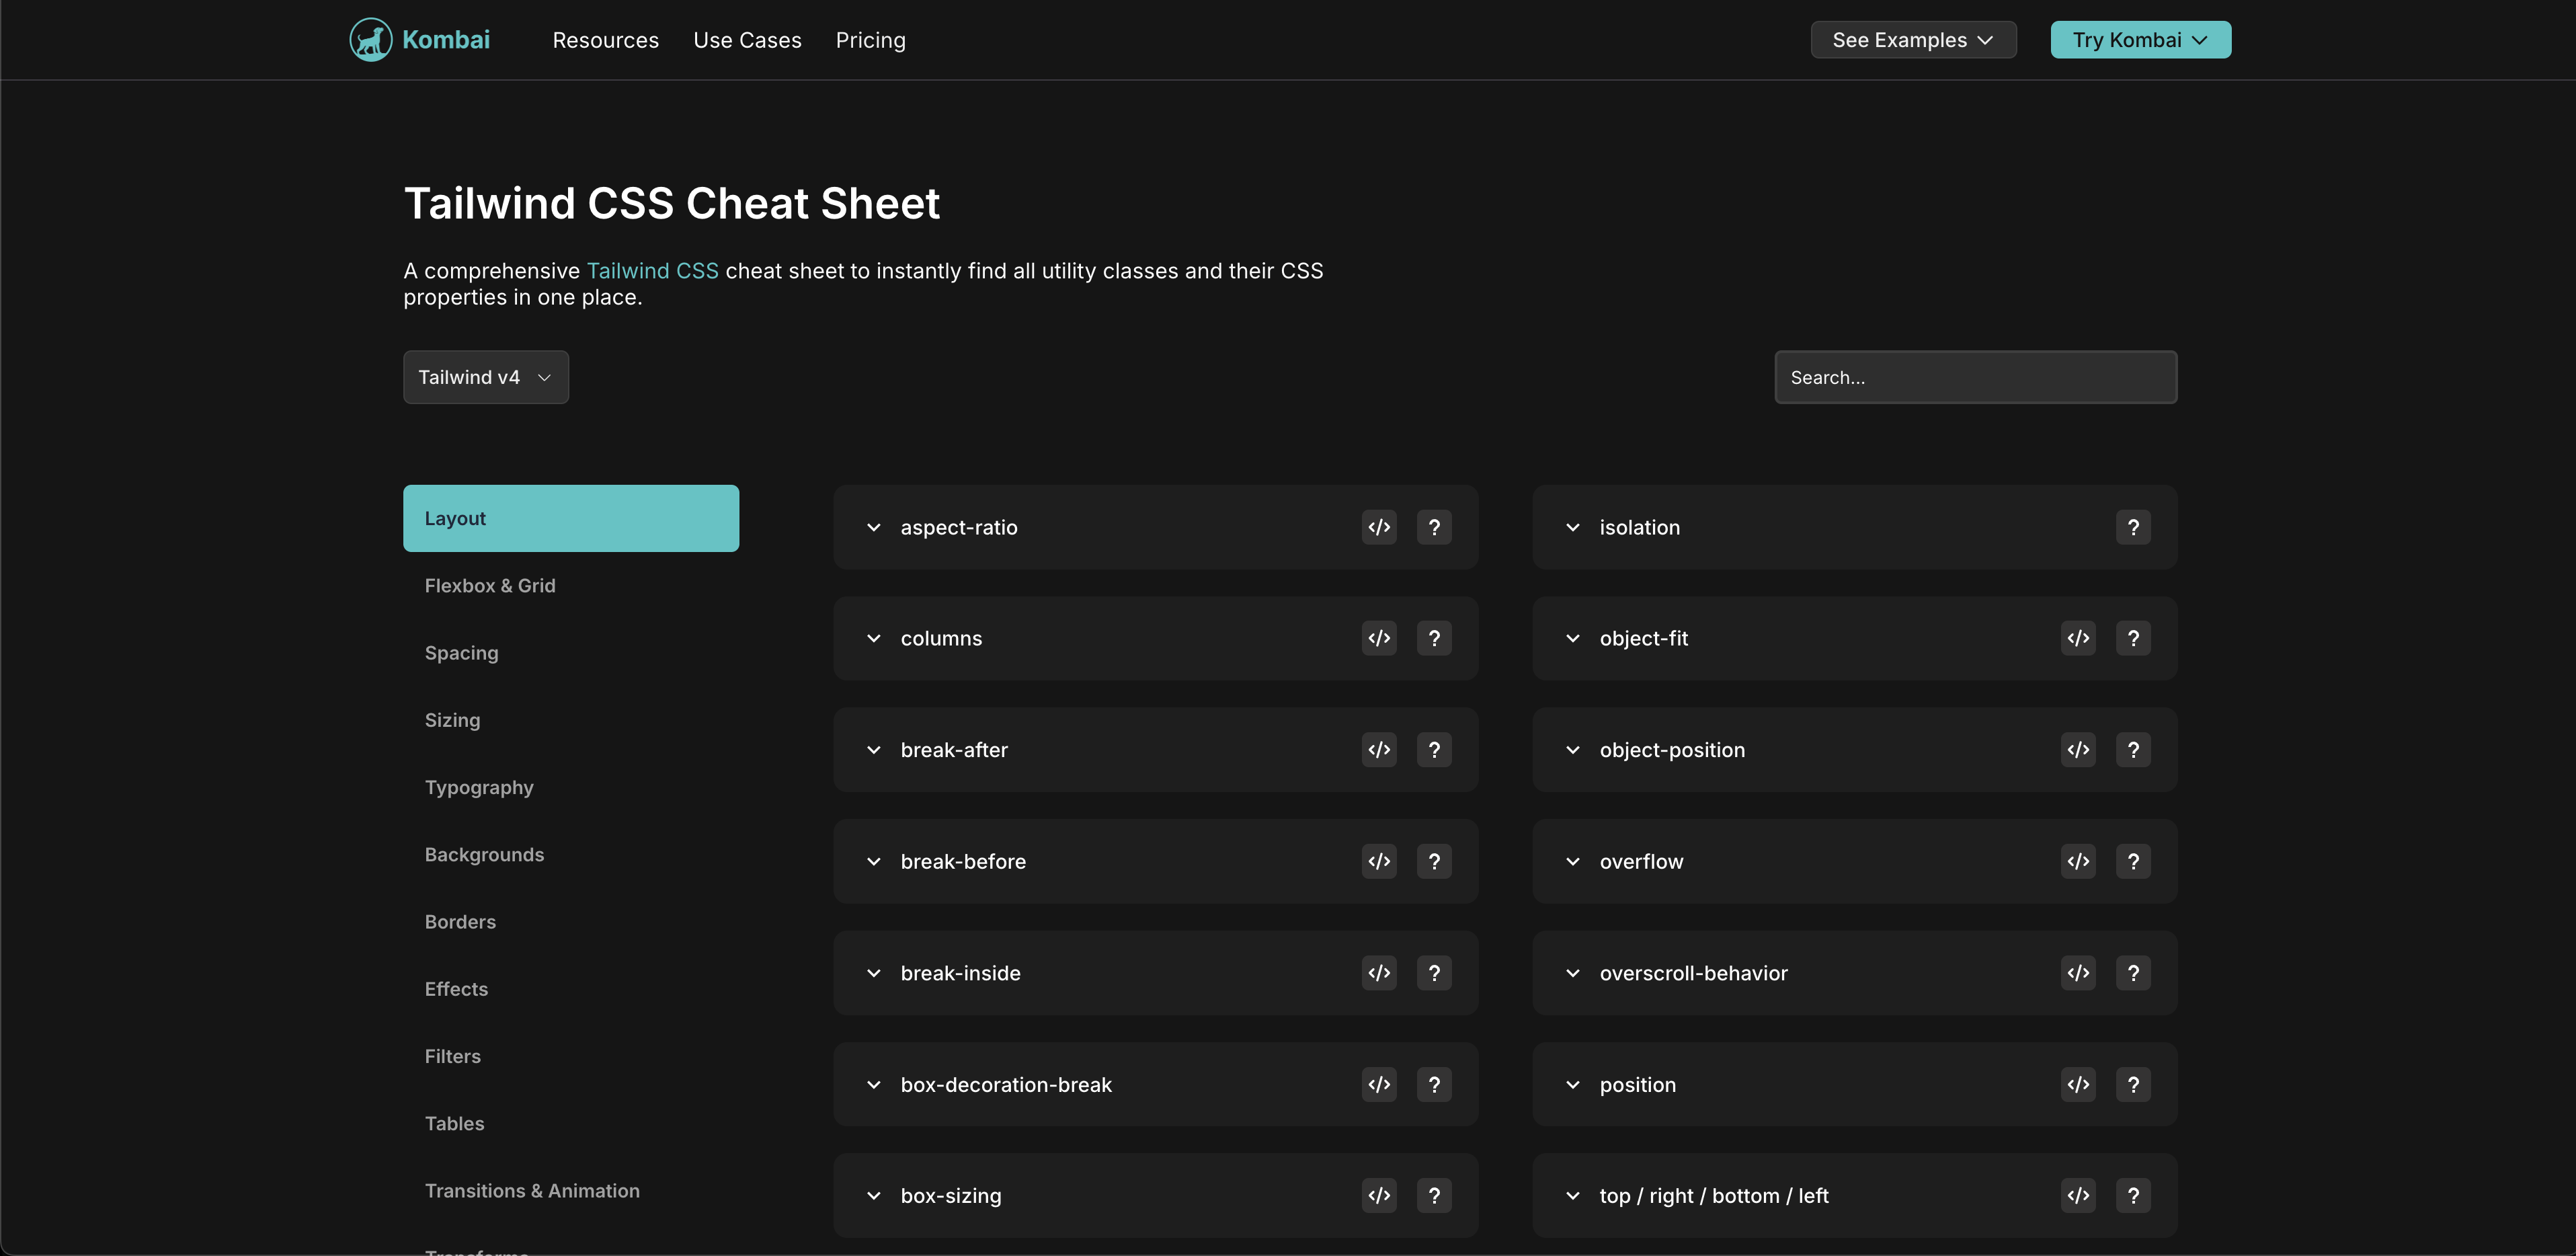
Task: Click help icon for top / right / bottom / left
Action: [x=2133, y=1195]
